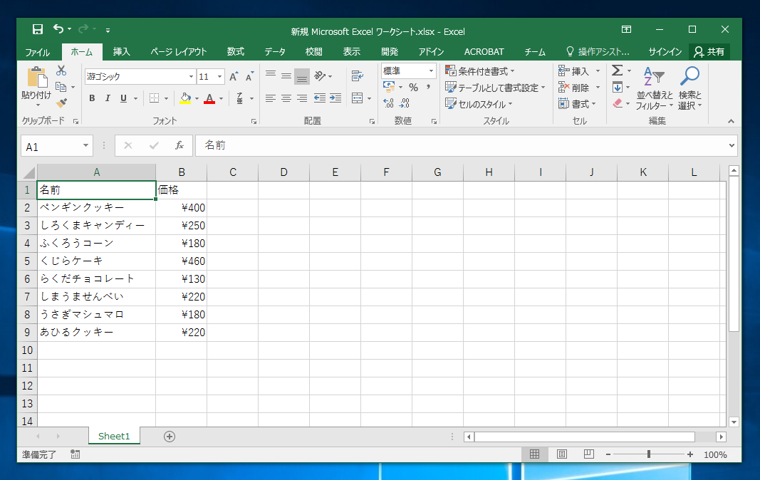Undo the last action
760x480 pixels.
(58, 30)
